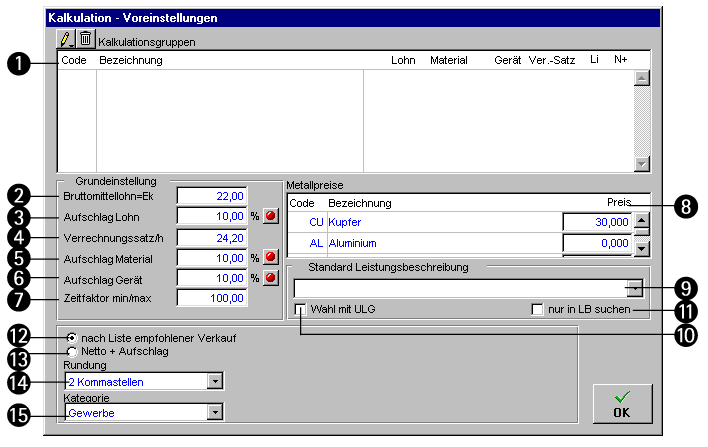This screenshot has height=447, width=708.
Task: Select nach Liste empfohlener Verkauf option
Action: pos(72,338)
